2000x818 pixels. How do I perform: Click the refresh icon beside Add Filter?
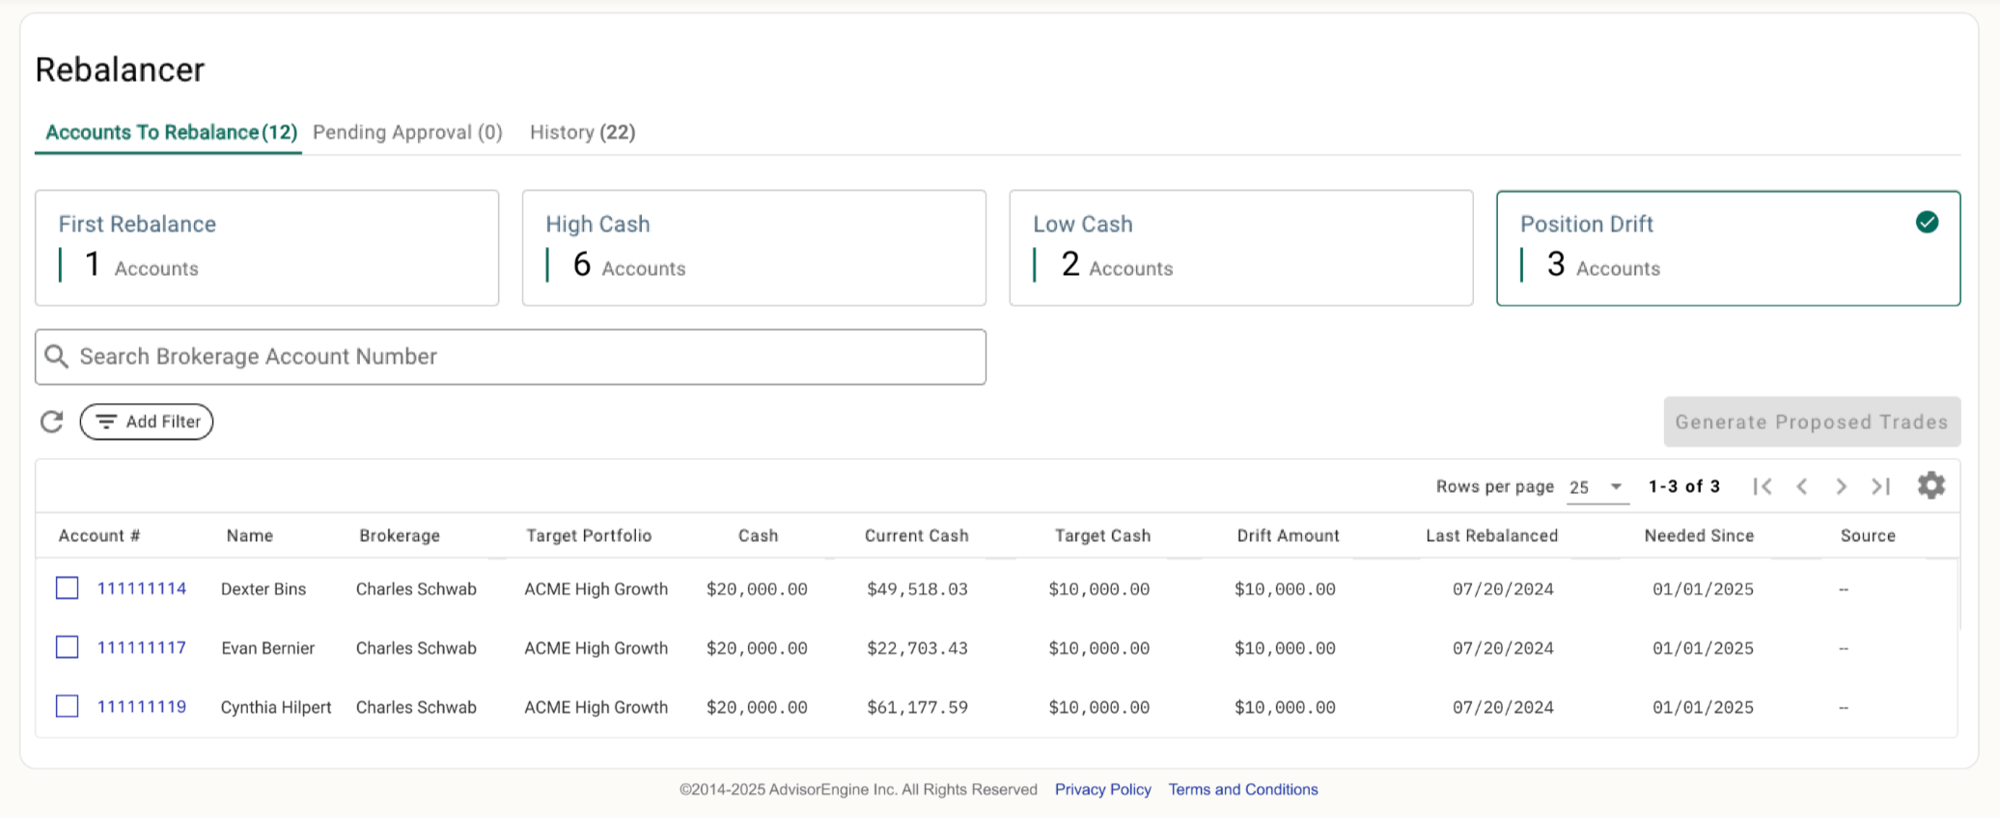pos(52,422)
